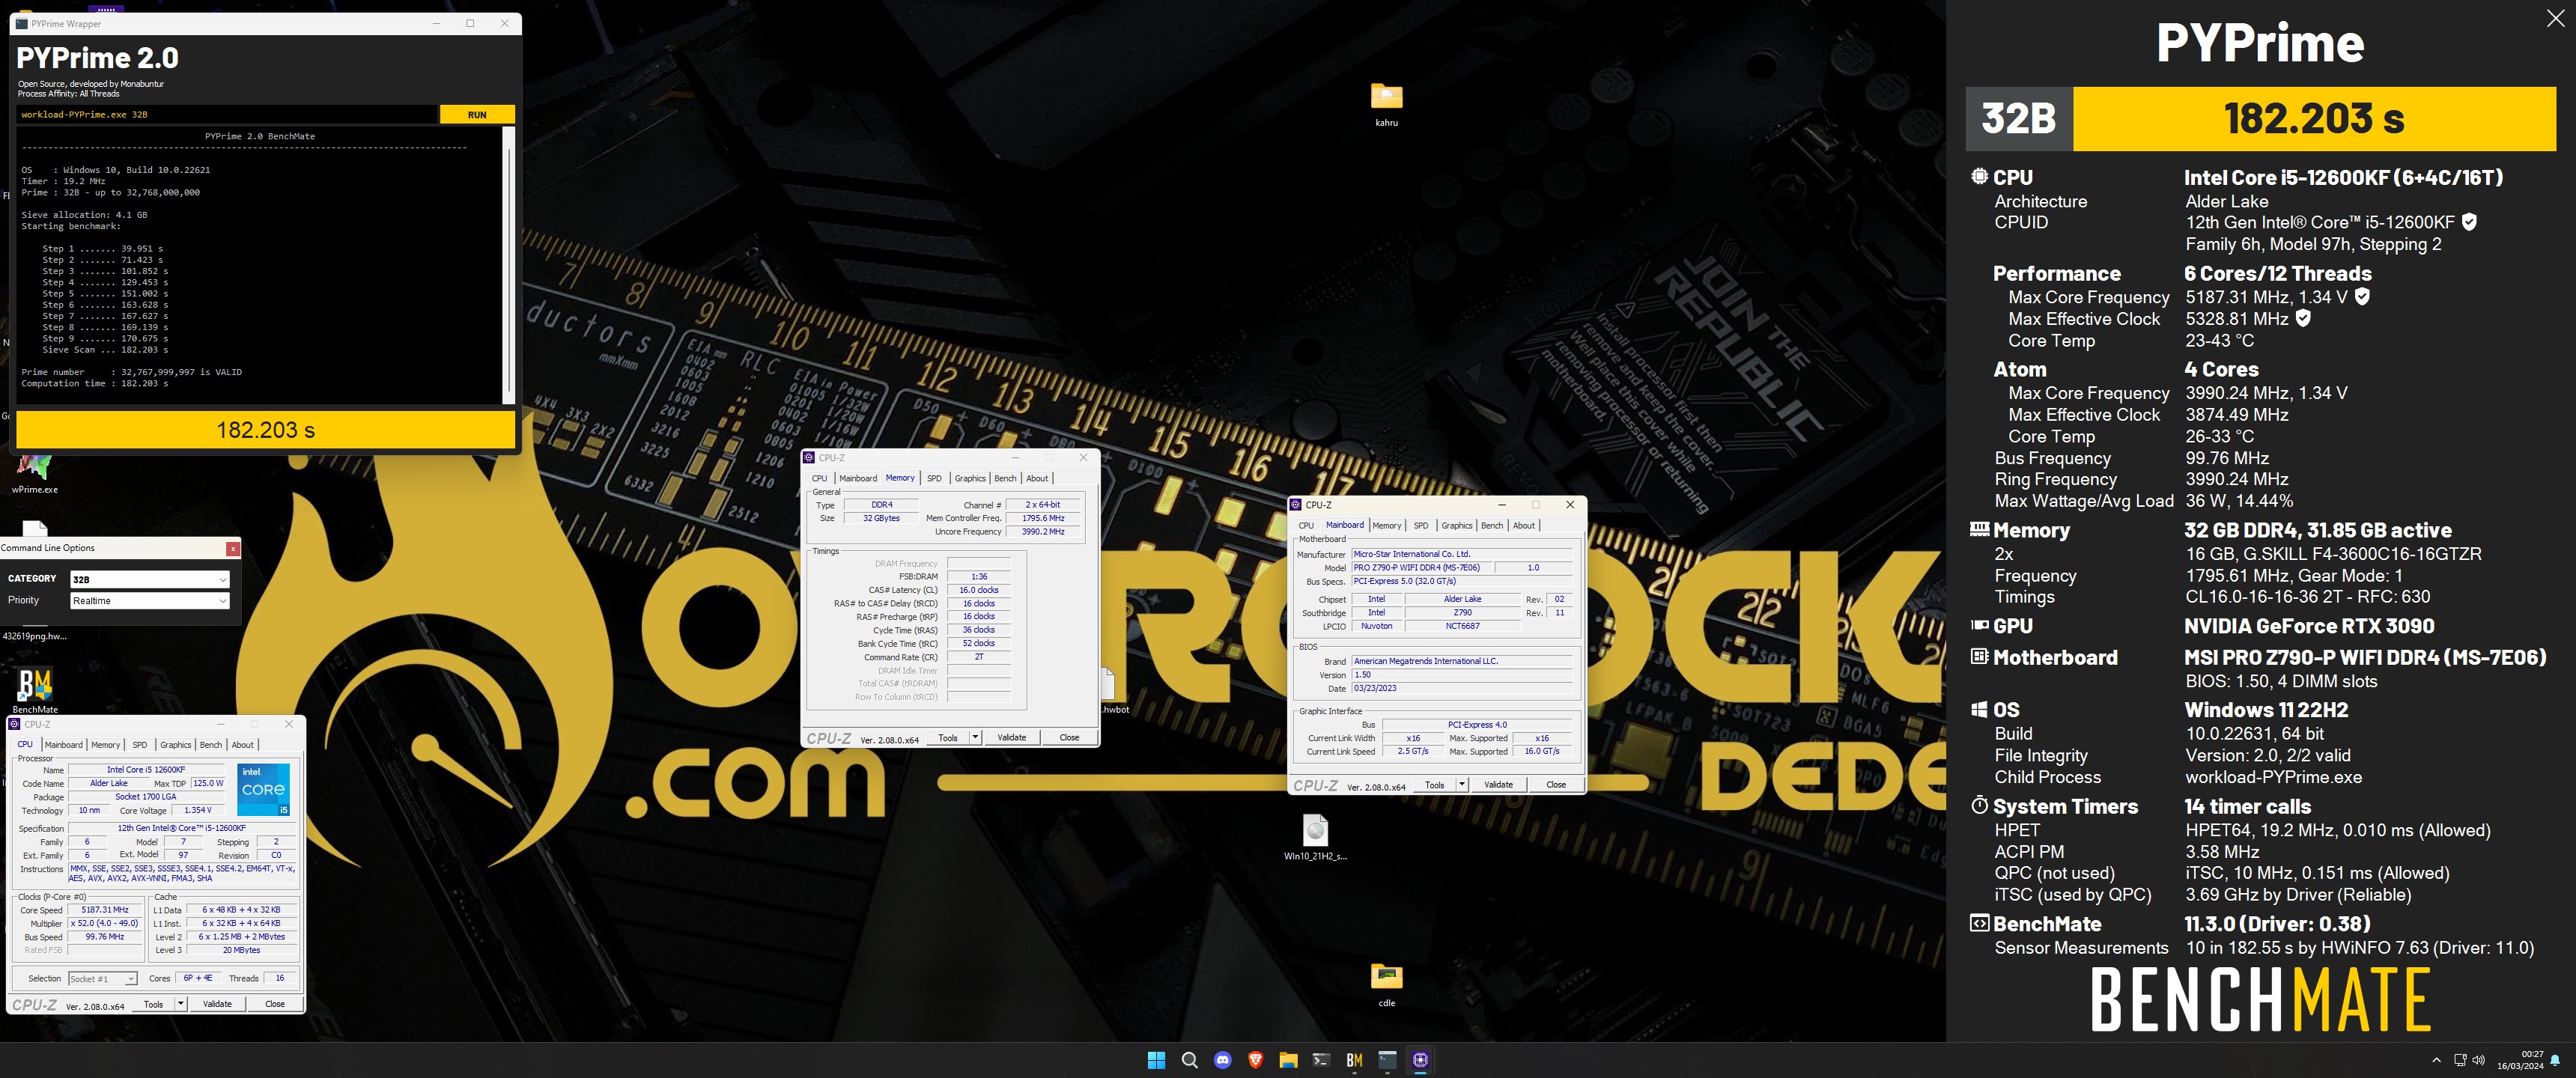This screenshot has width=2576, height=1078.
Task: Click Validate in the CPU-Z processor window
Action: click(x=217, y=1004)
